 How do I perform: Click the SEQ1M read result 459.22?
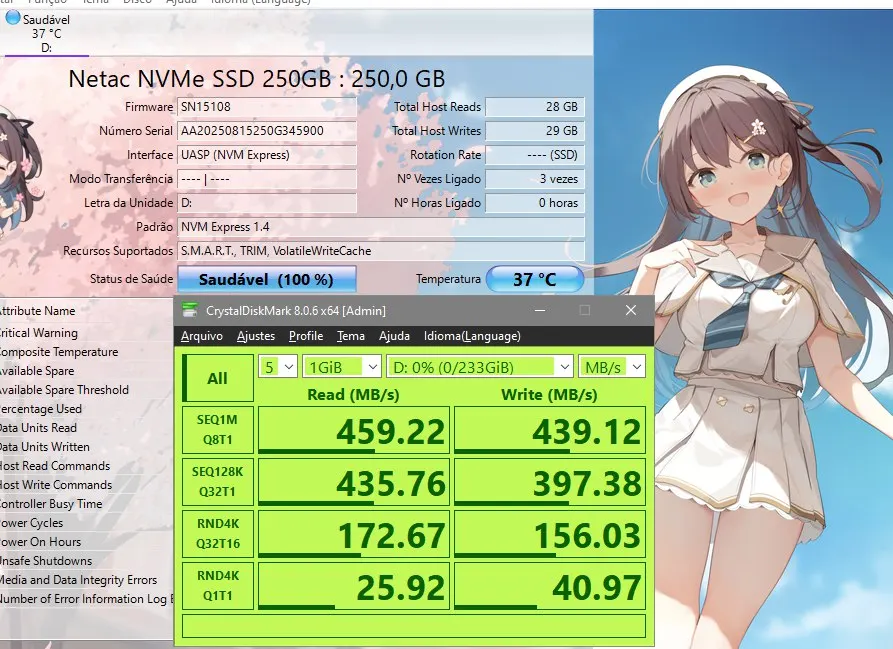pyautogui.click(x=354, y=430)
